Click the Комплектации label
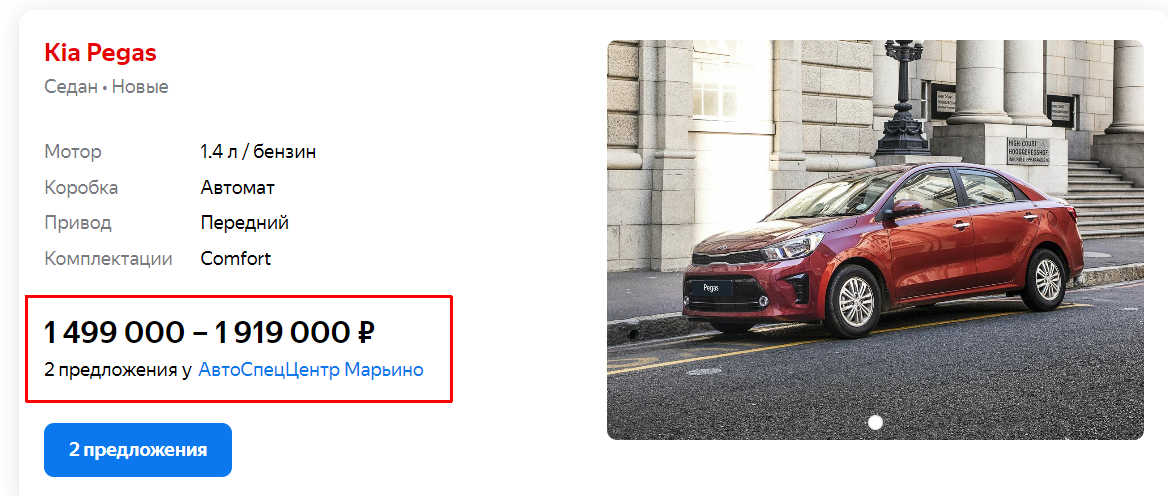 [x=109, y=259]
